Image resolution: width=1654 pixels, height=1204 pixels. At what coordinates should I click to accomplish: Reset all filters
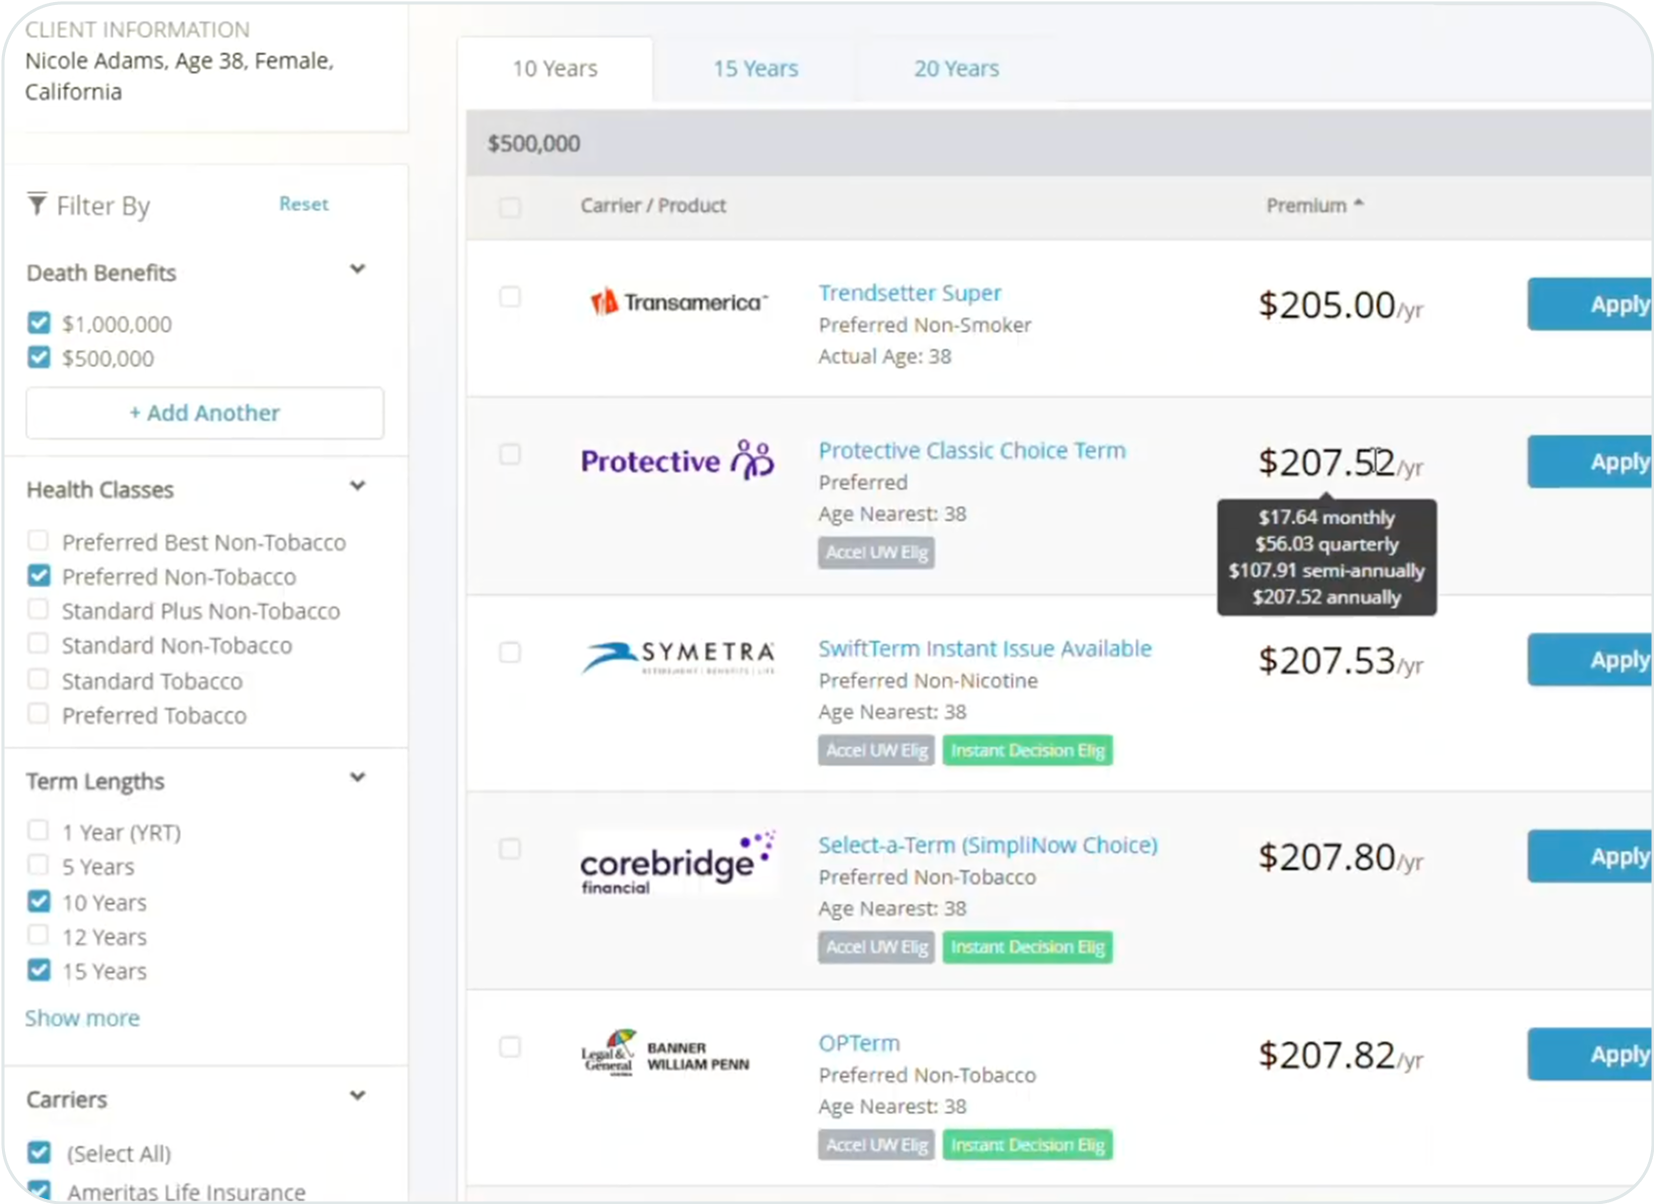[x=303, y=204]
